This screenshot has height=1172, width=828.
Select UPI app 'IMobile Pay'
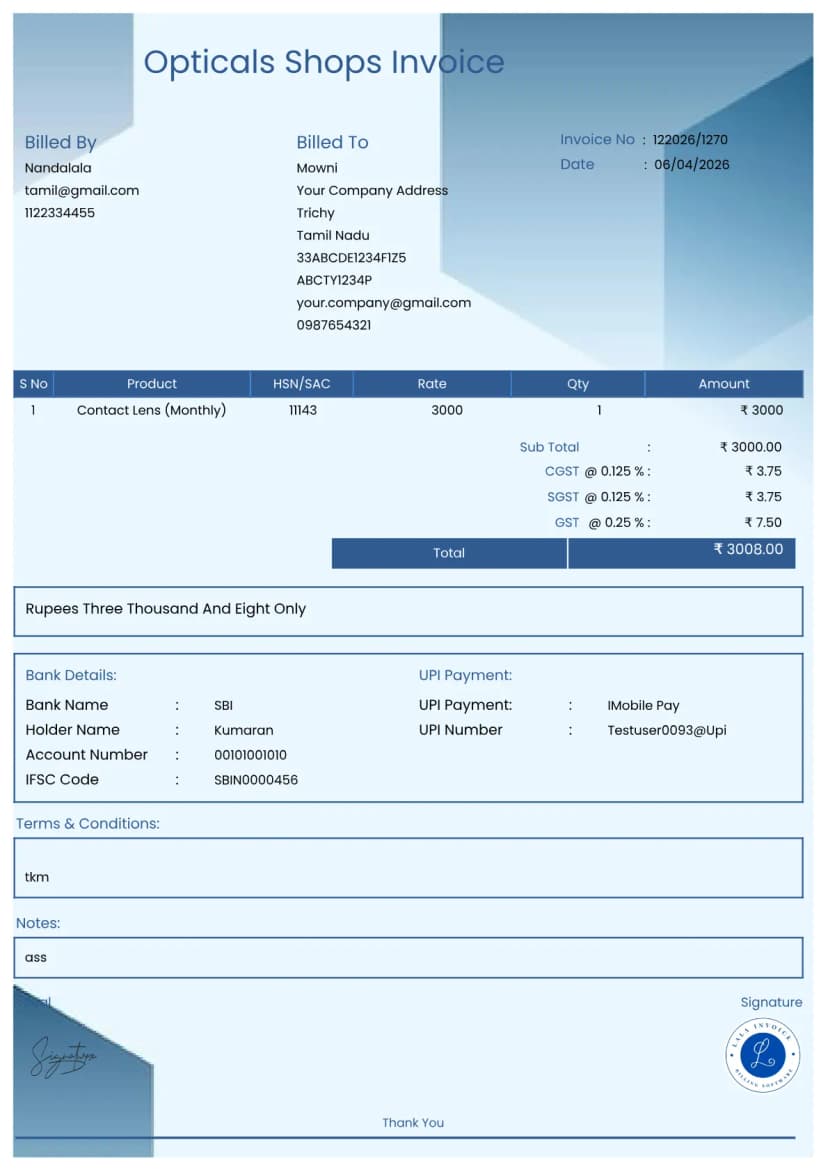(x=643, y=706)
